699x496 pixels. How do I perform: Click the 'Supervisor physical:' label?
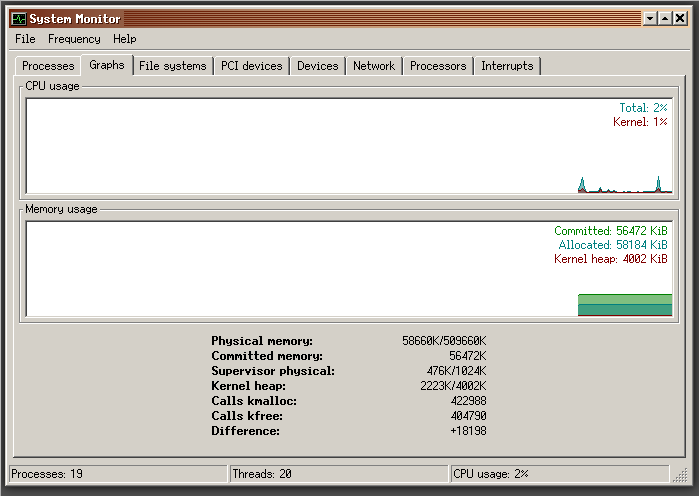[273, 371]
